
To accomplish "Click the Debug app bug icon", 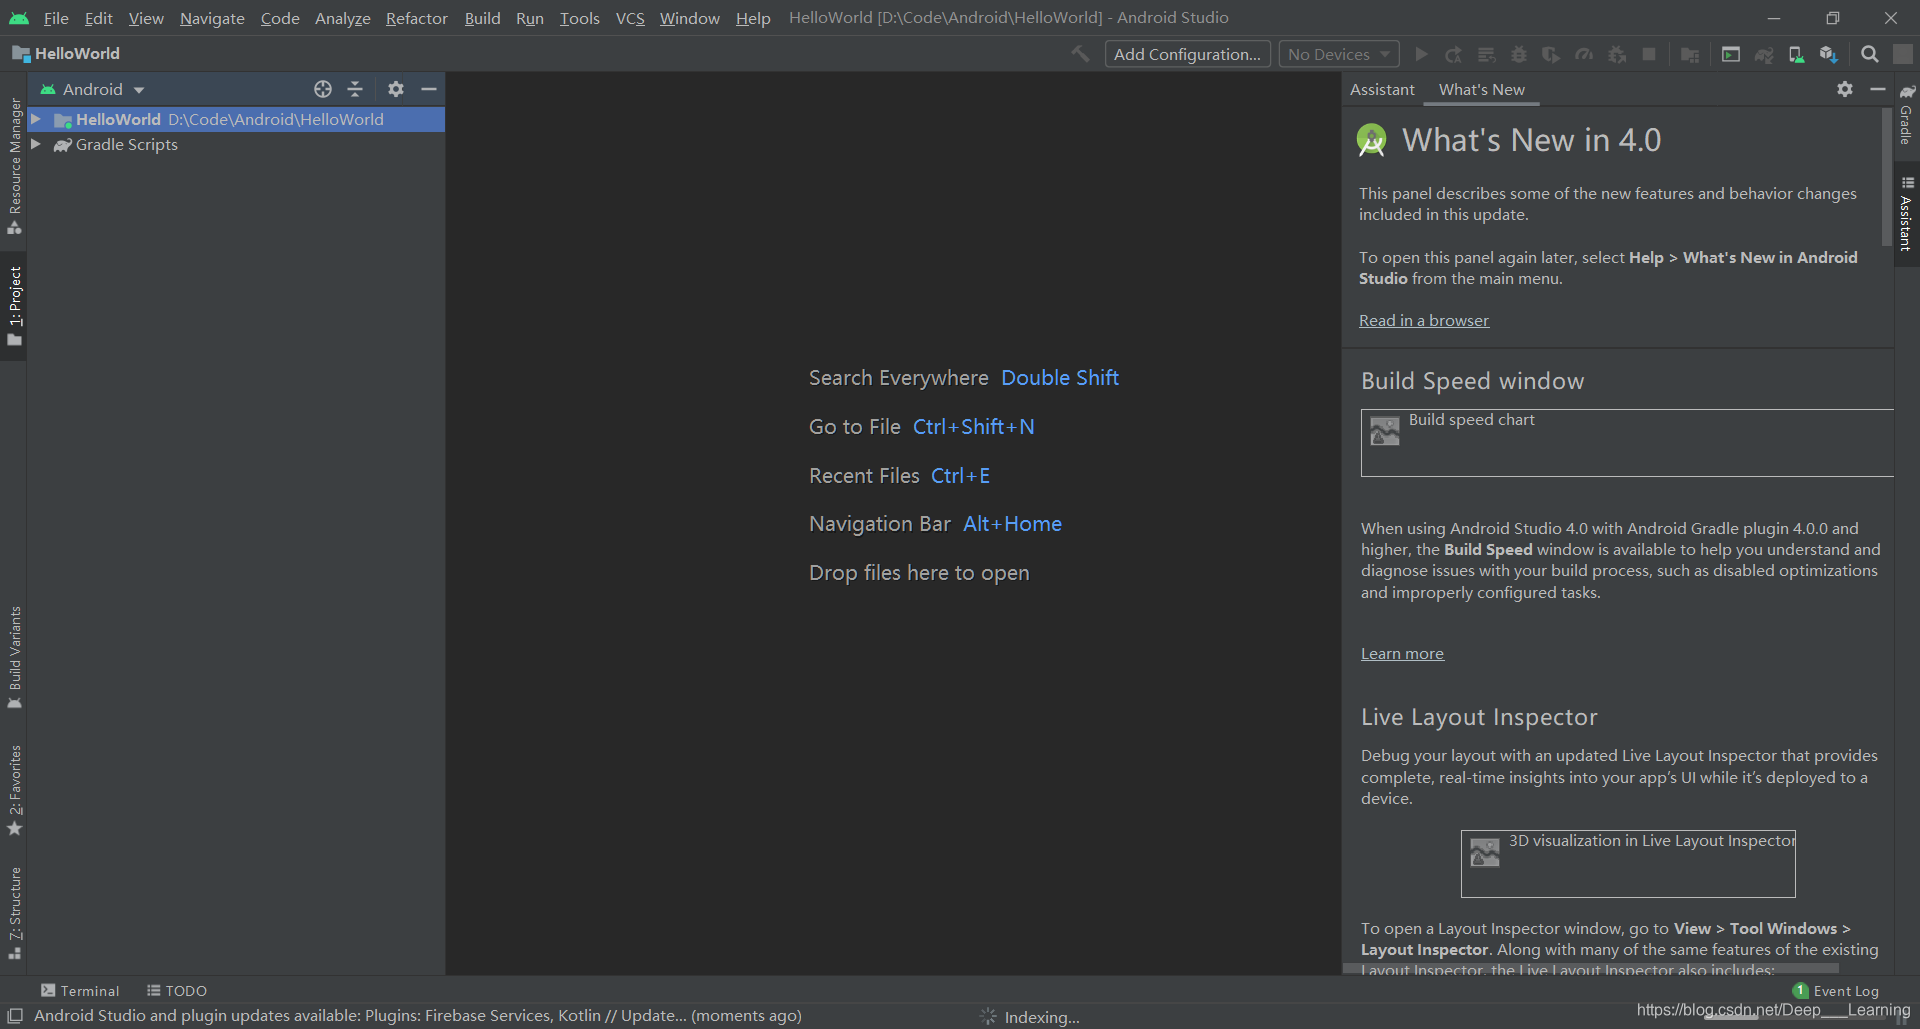I will (x=1518, y=54).
